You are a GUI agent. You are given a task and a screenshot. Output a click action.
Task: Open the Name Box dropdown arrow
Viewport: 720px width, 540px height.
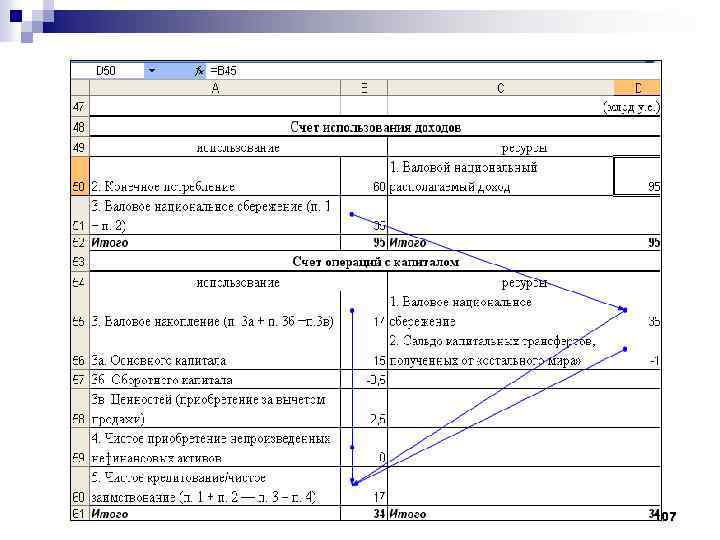point(152,70)
